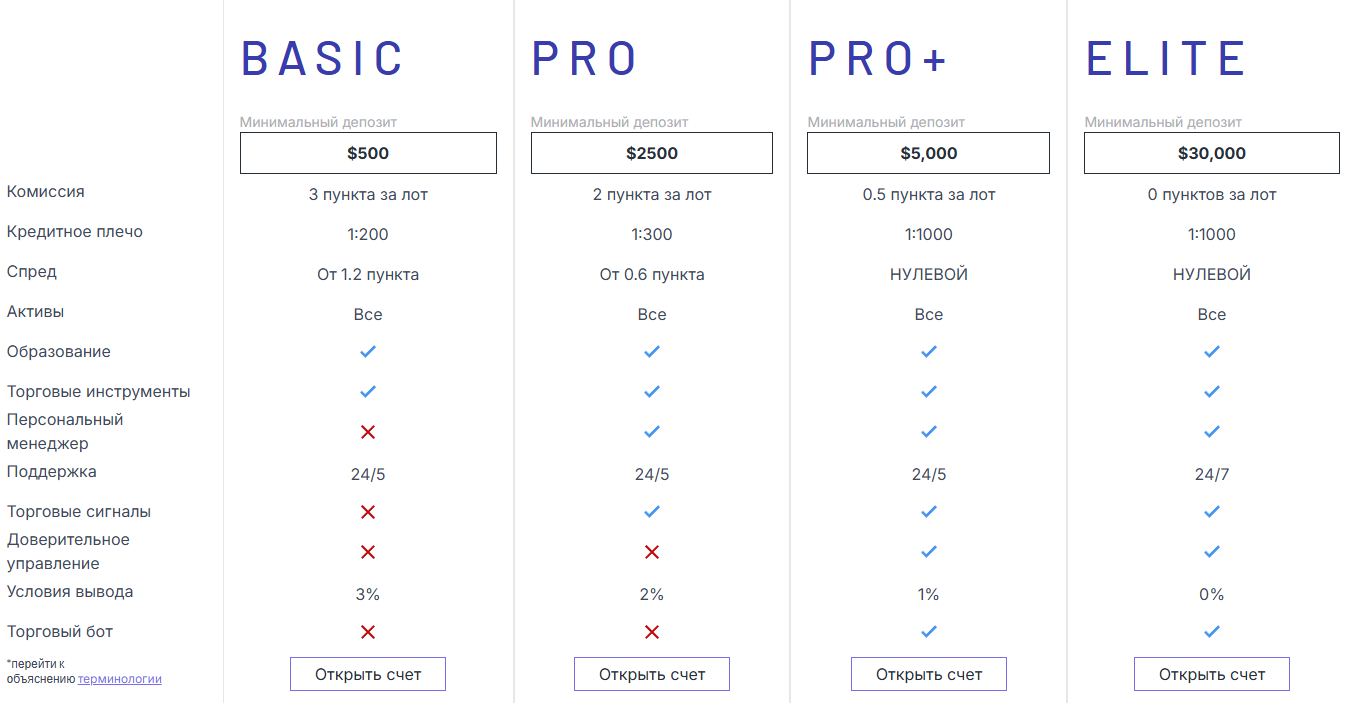Click the Elite plan trading bot checkmark
The width and height of the screenshot is (1346, 703).
(x=1212, y=632)
